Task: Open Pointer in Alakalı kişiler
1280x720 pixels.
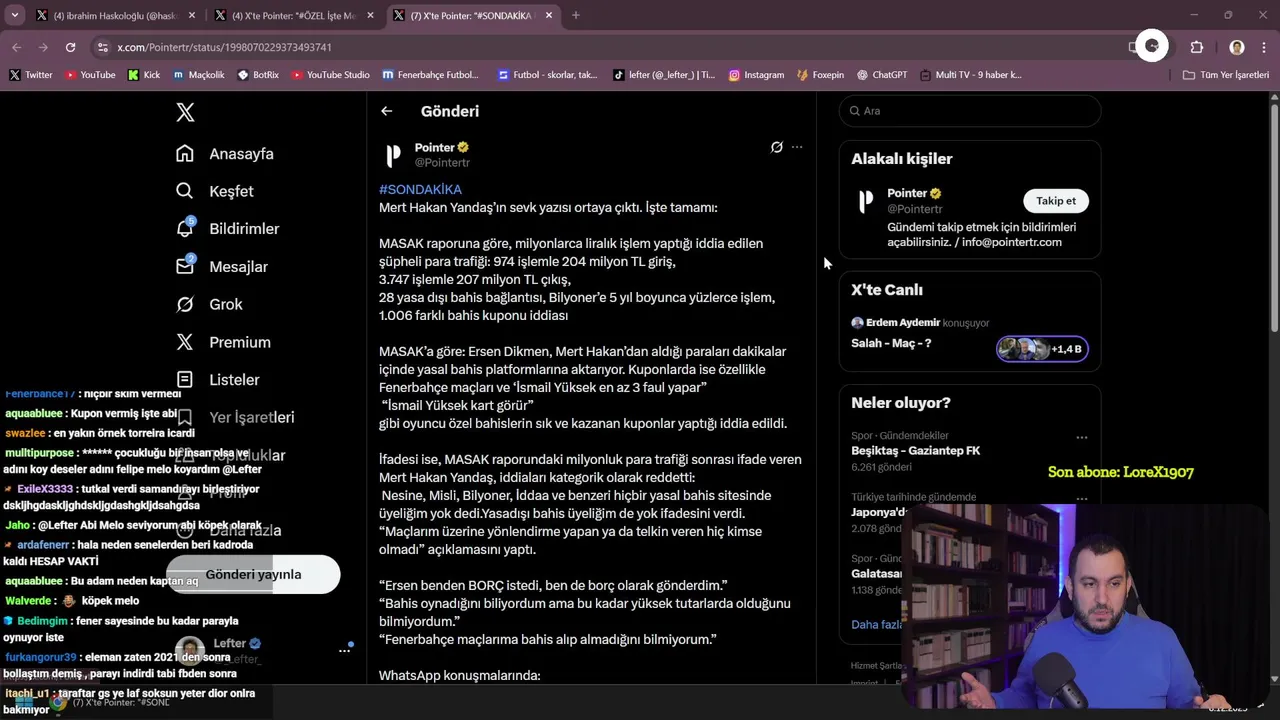Action: tap(906, 193)
